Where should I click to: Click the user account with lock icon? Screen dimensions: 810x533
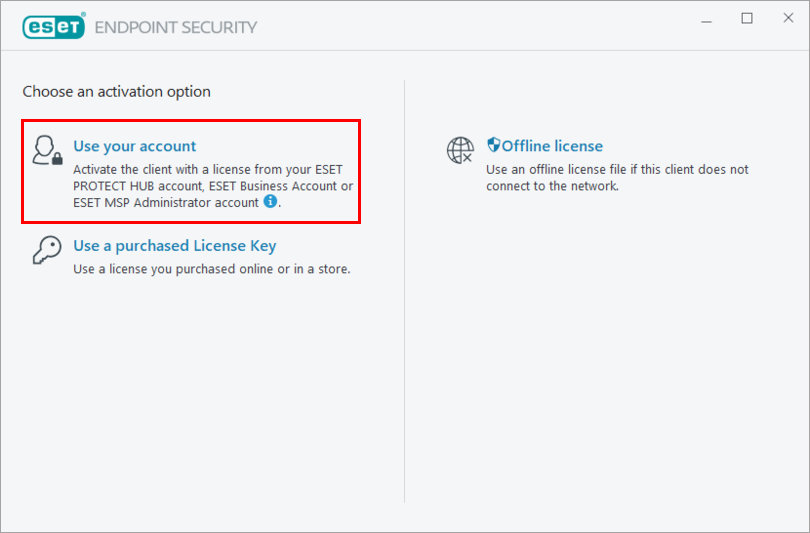pos(47,151)
